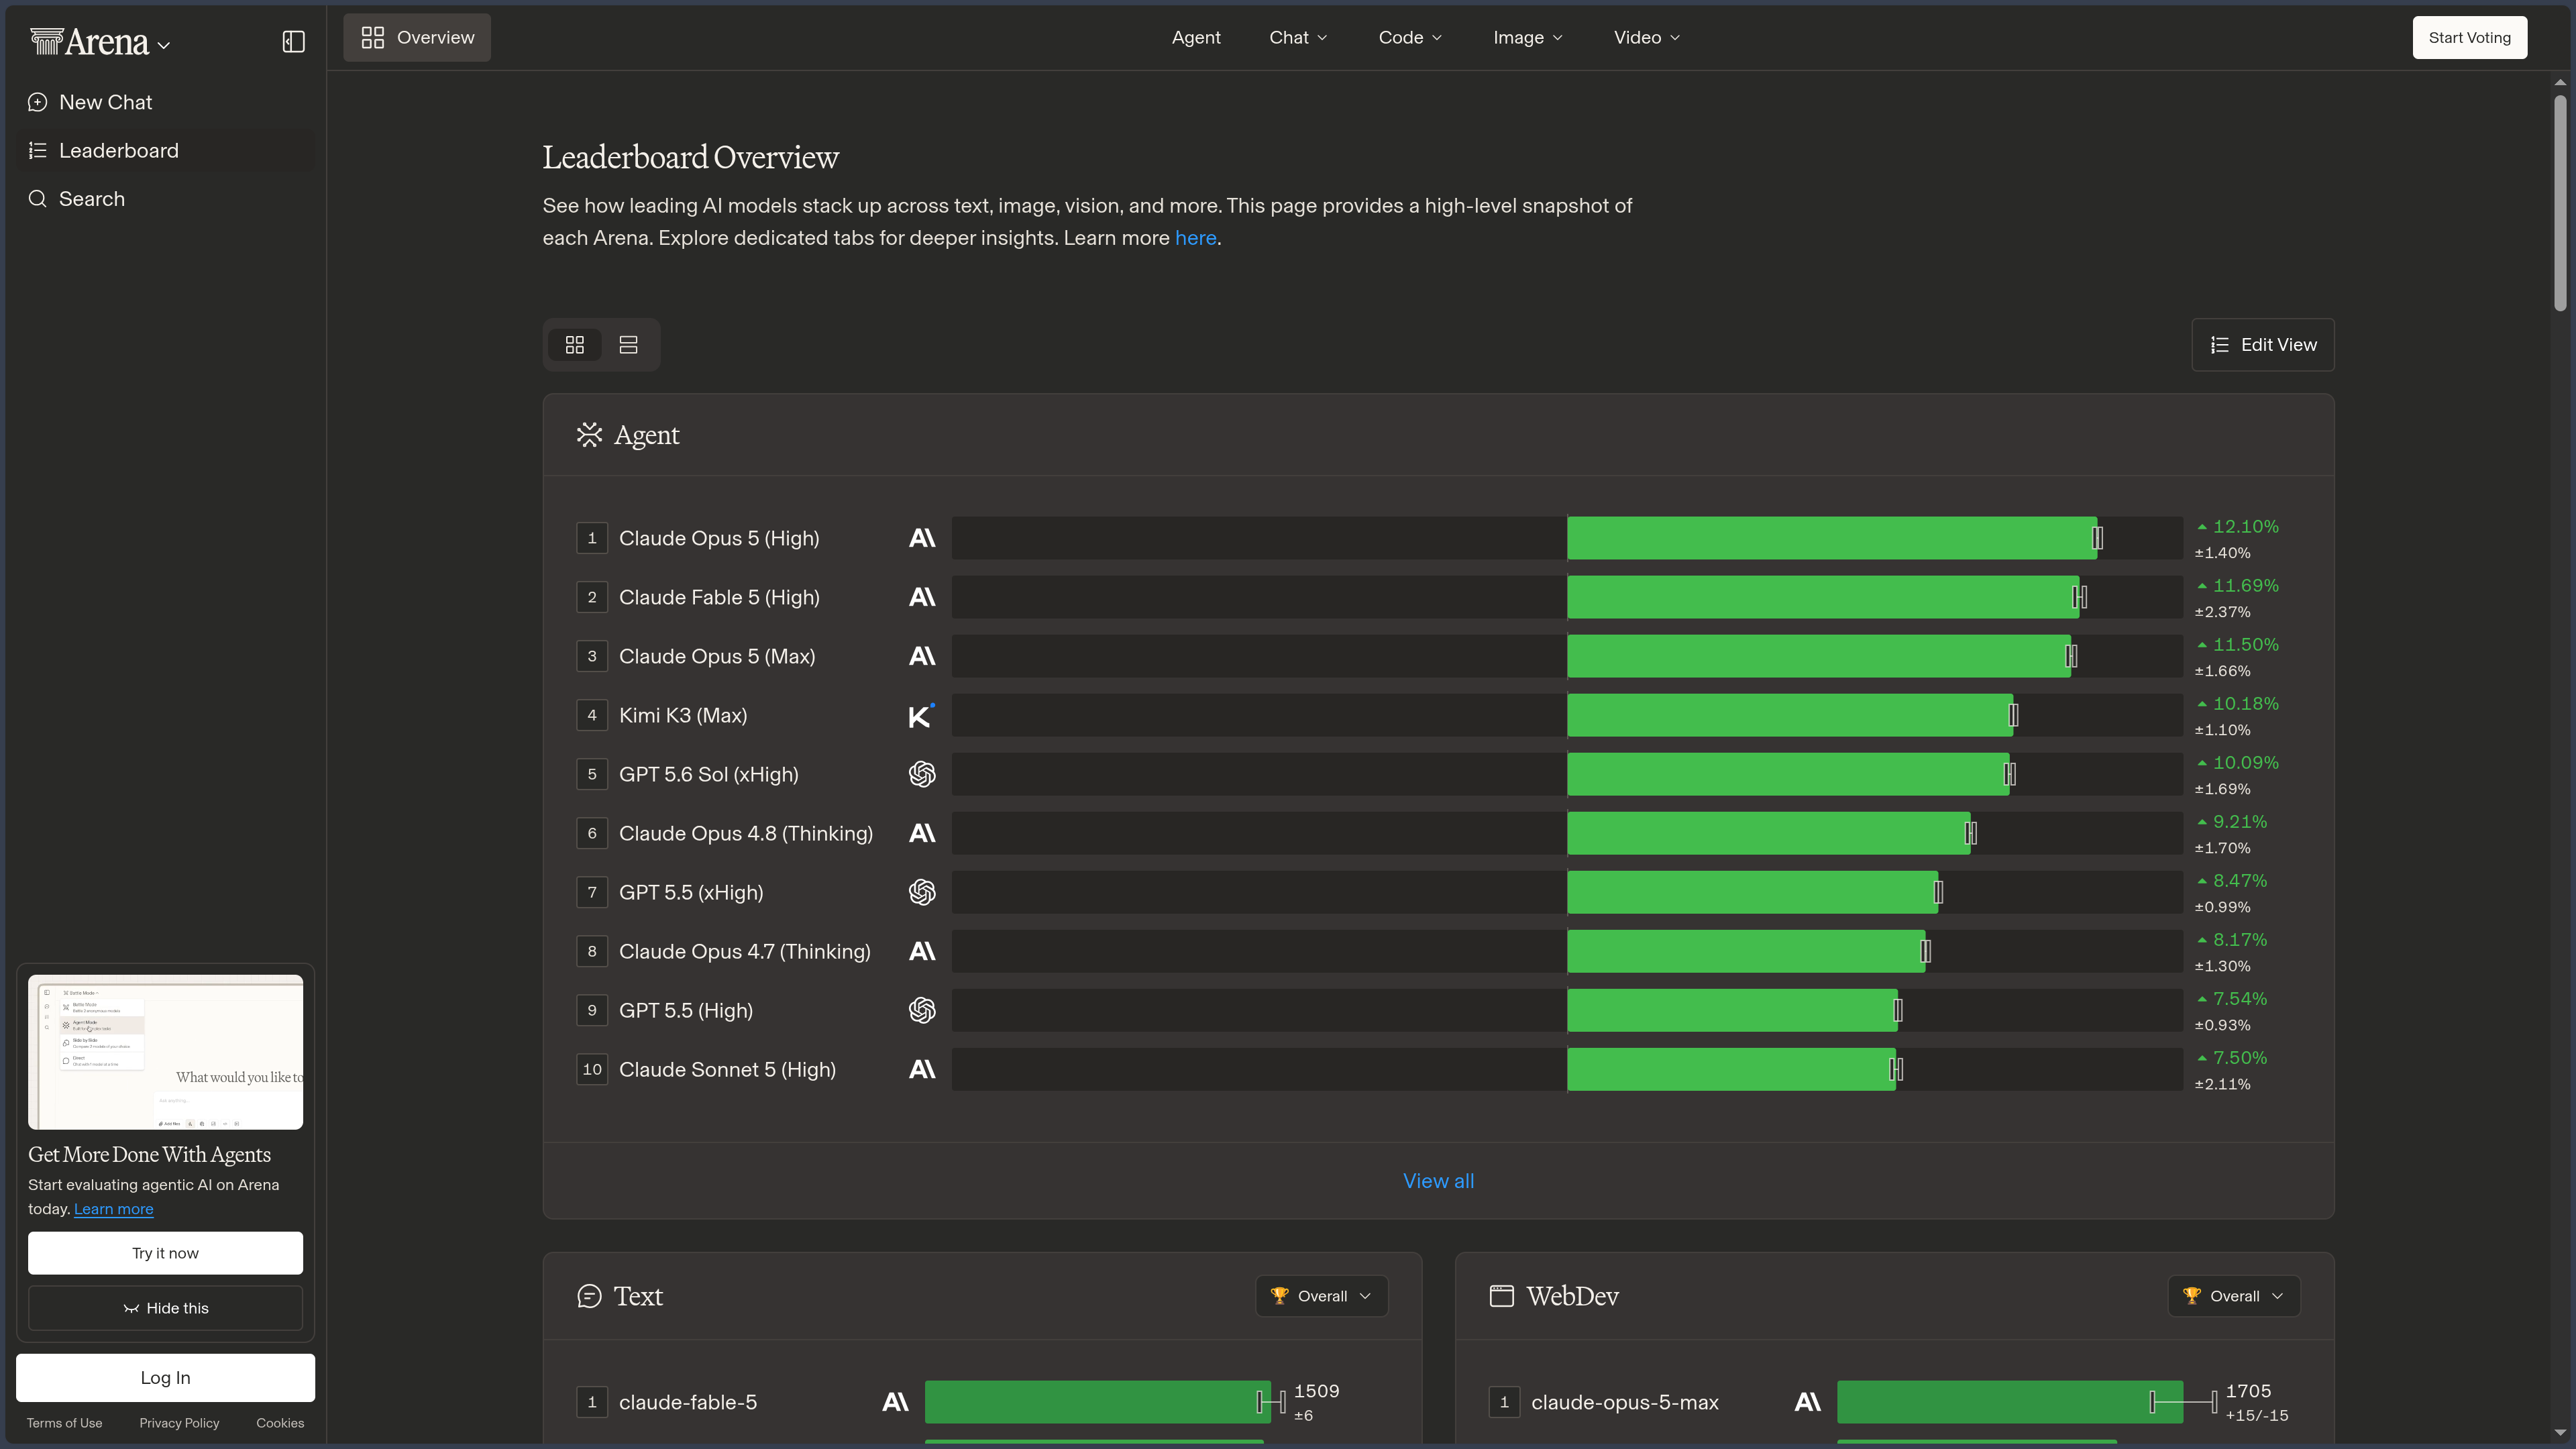Expand the Code menu dropdown

point(1410,37)
